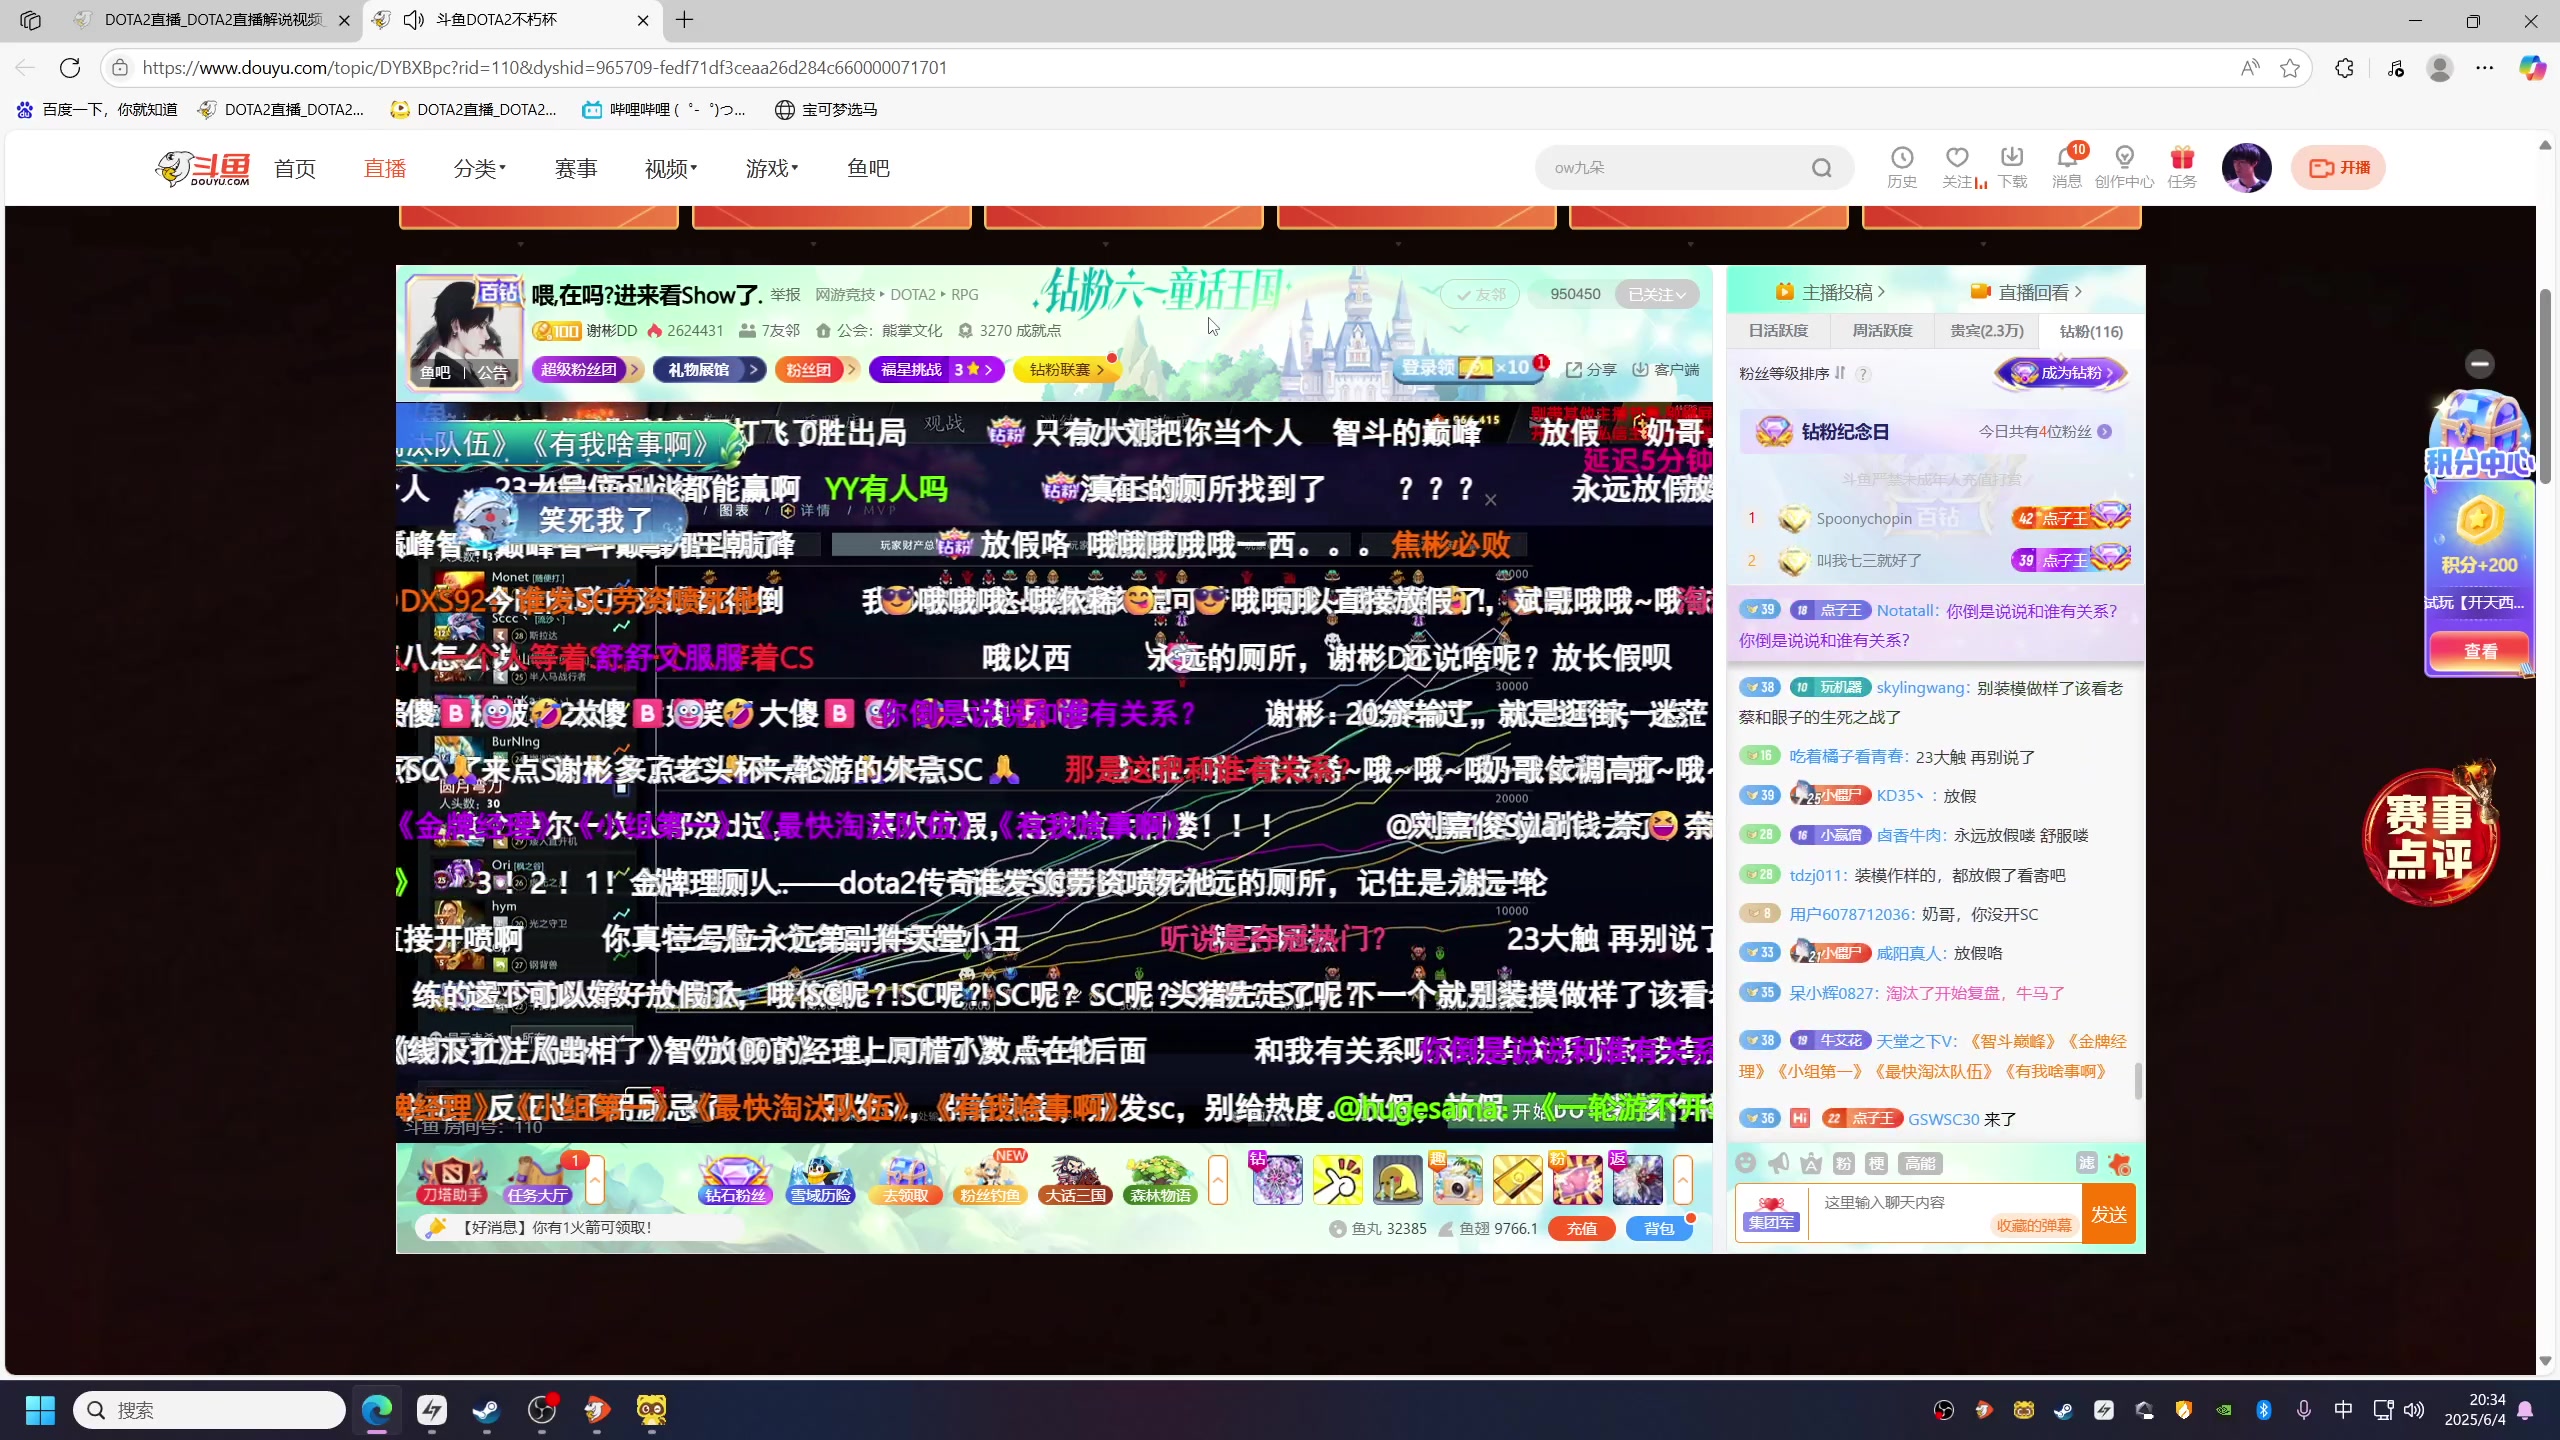Click the 任务 gift icon in header
Image resolution: width=2560 pixels, height=1440 pixels.
click(2181, 158)
